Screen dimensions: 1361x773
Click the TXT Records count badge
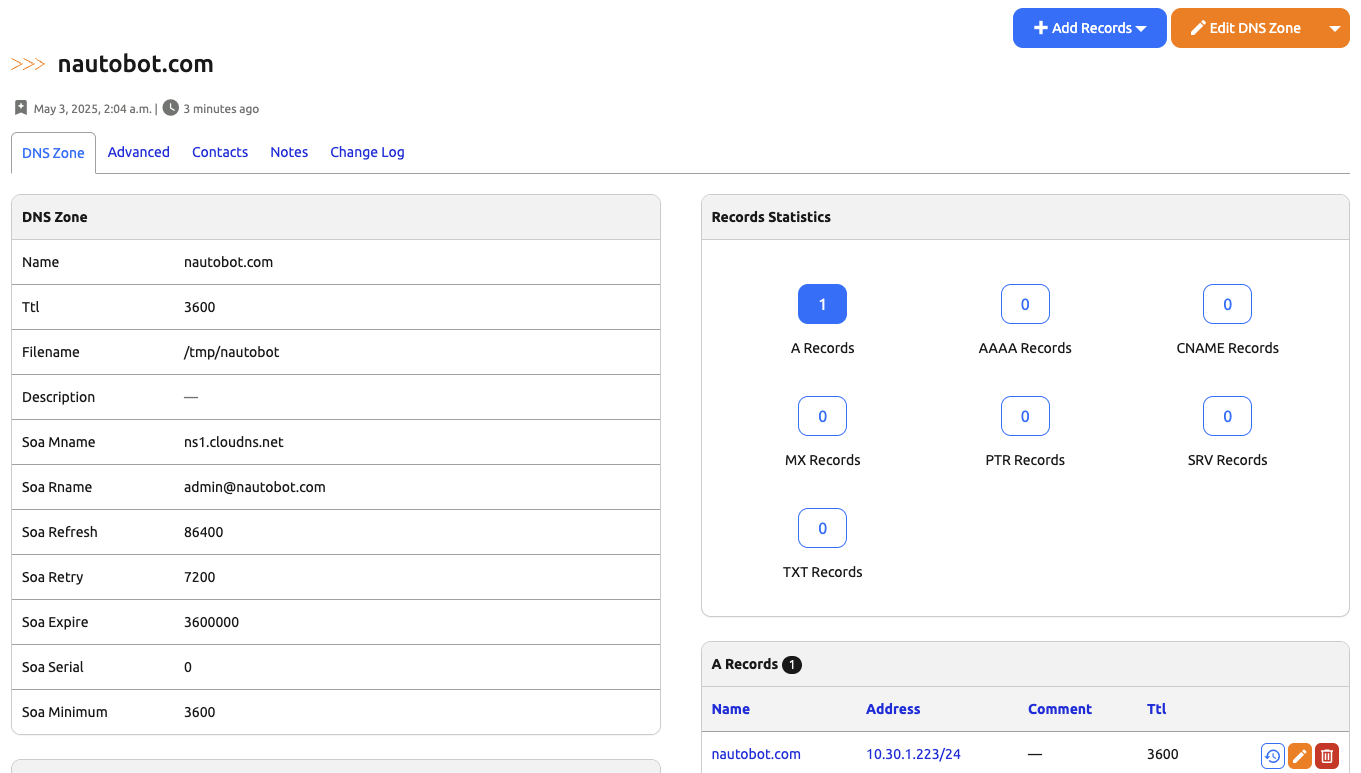click(x=822, y=528)
